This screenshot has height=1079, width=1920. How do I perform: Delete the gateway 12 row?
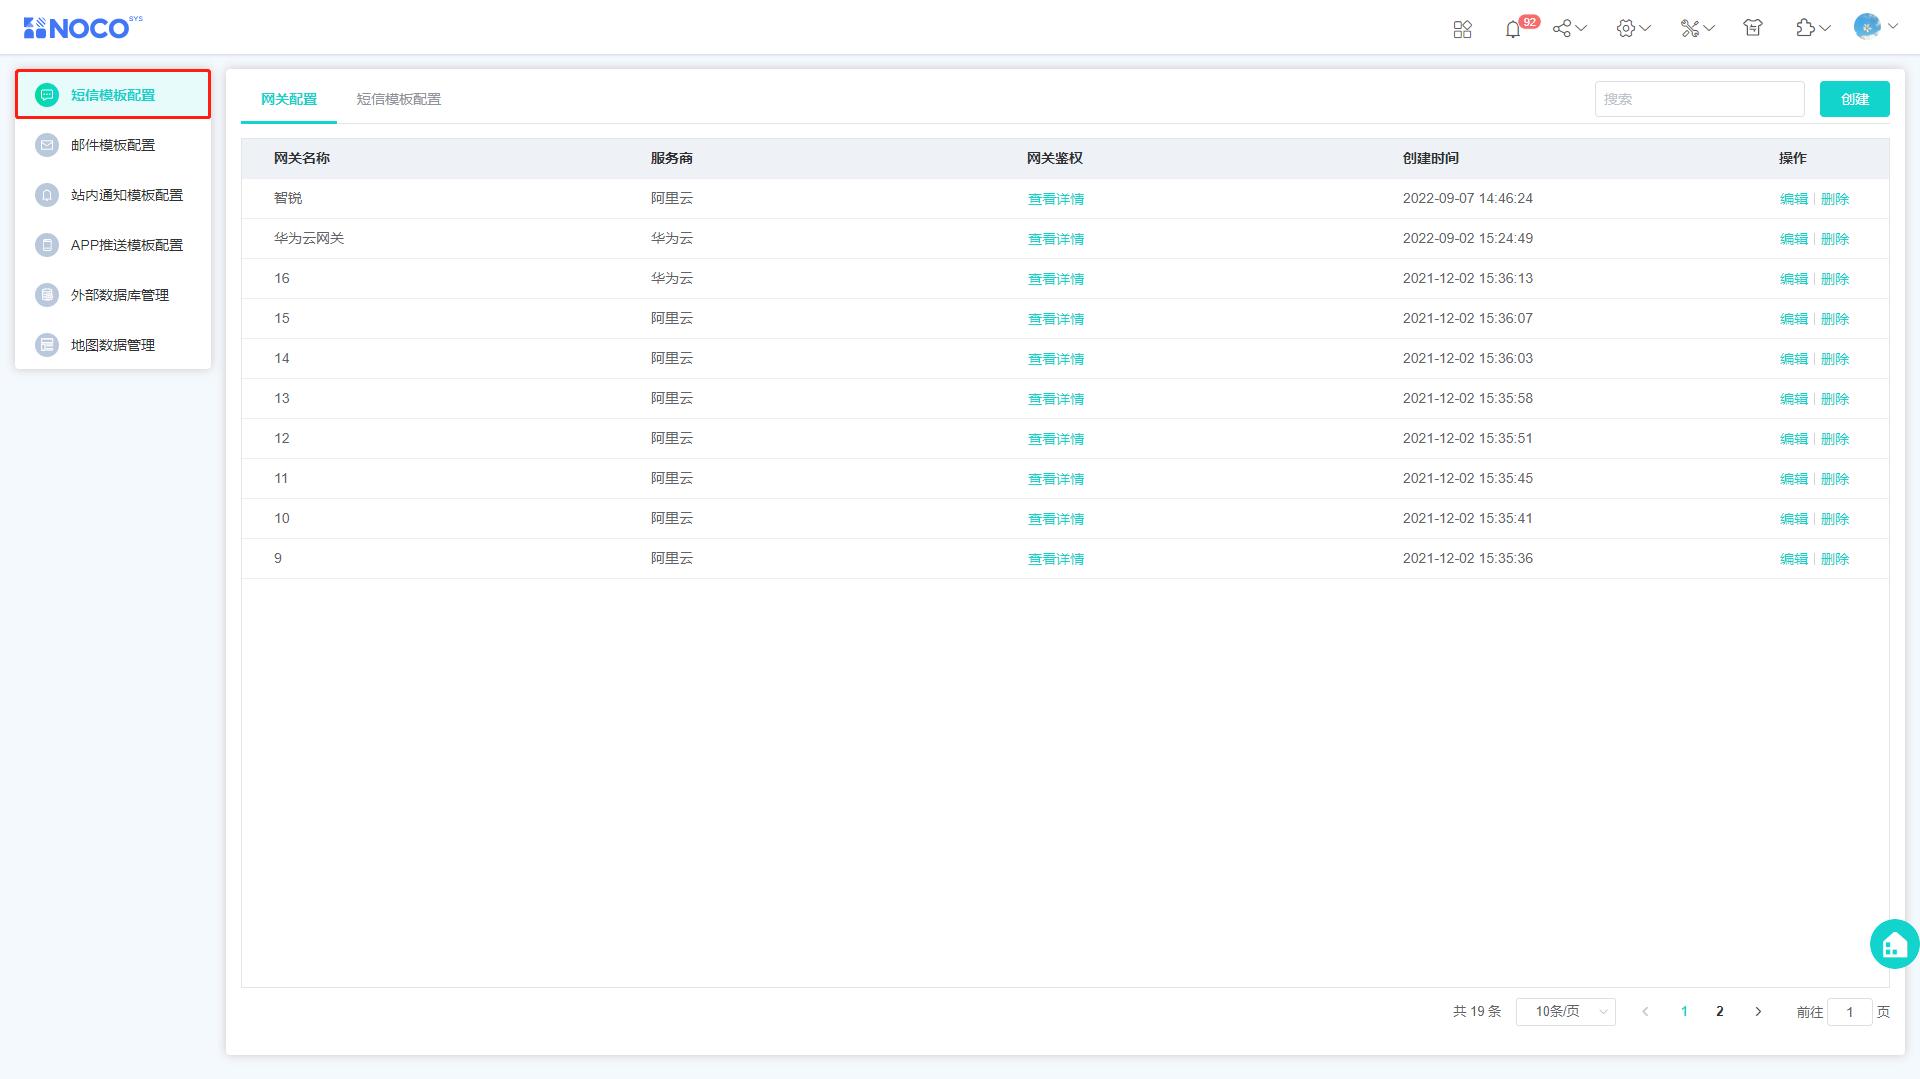[x=1835, y=439]
